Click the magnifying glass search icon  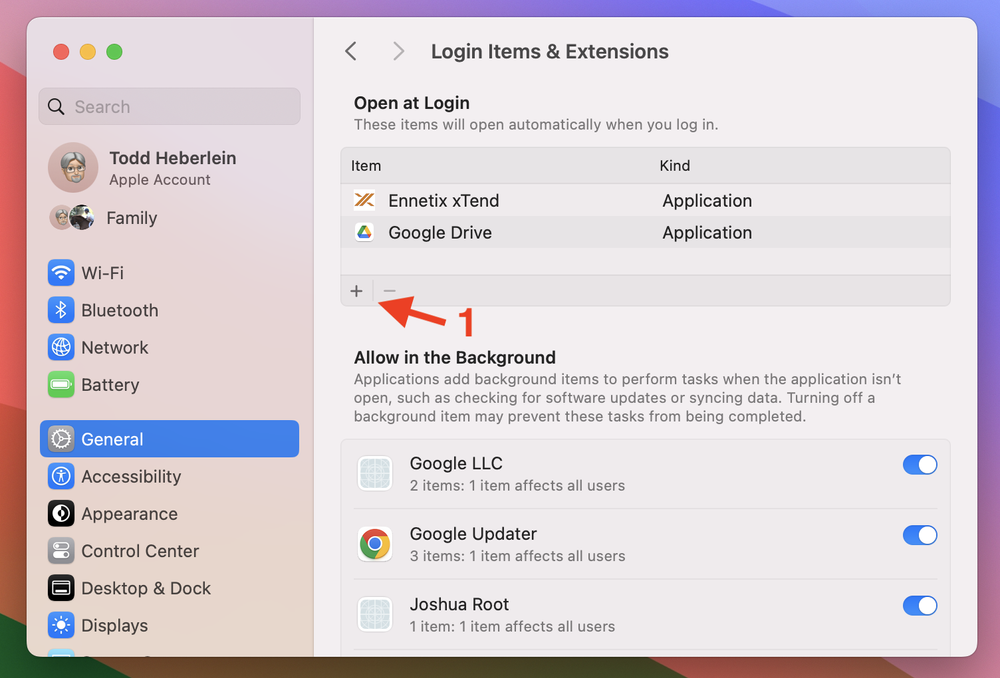tap(56, 107)
